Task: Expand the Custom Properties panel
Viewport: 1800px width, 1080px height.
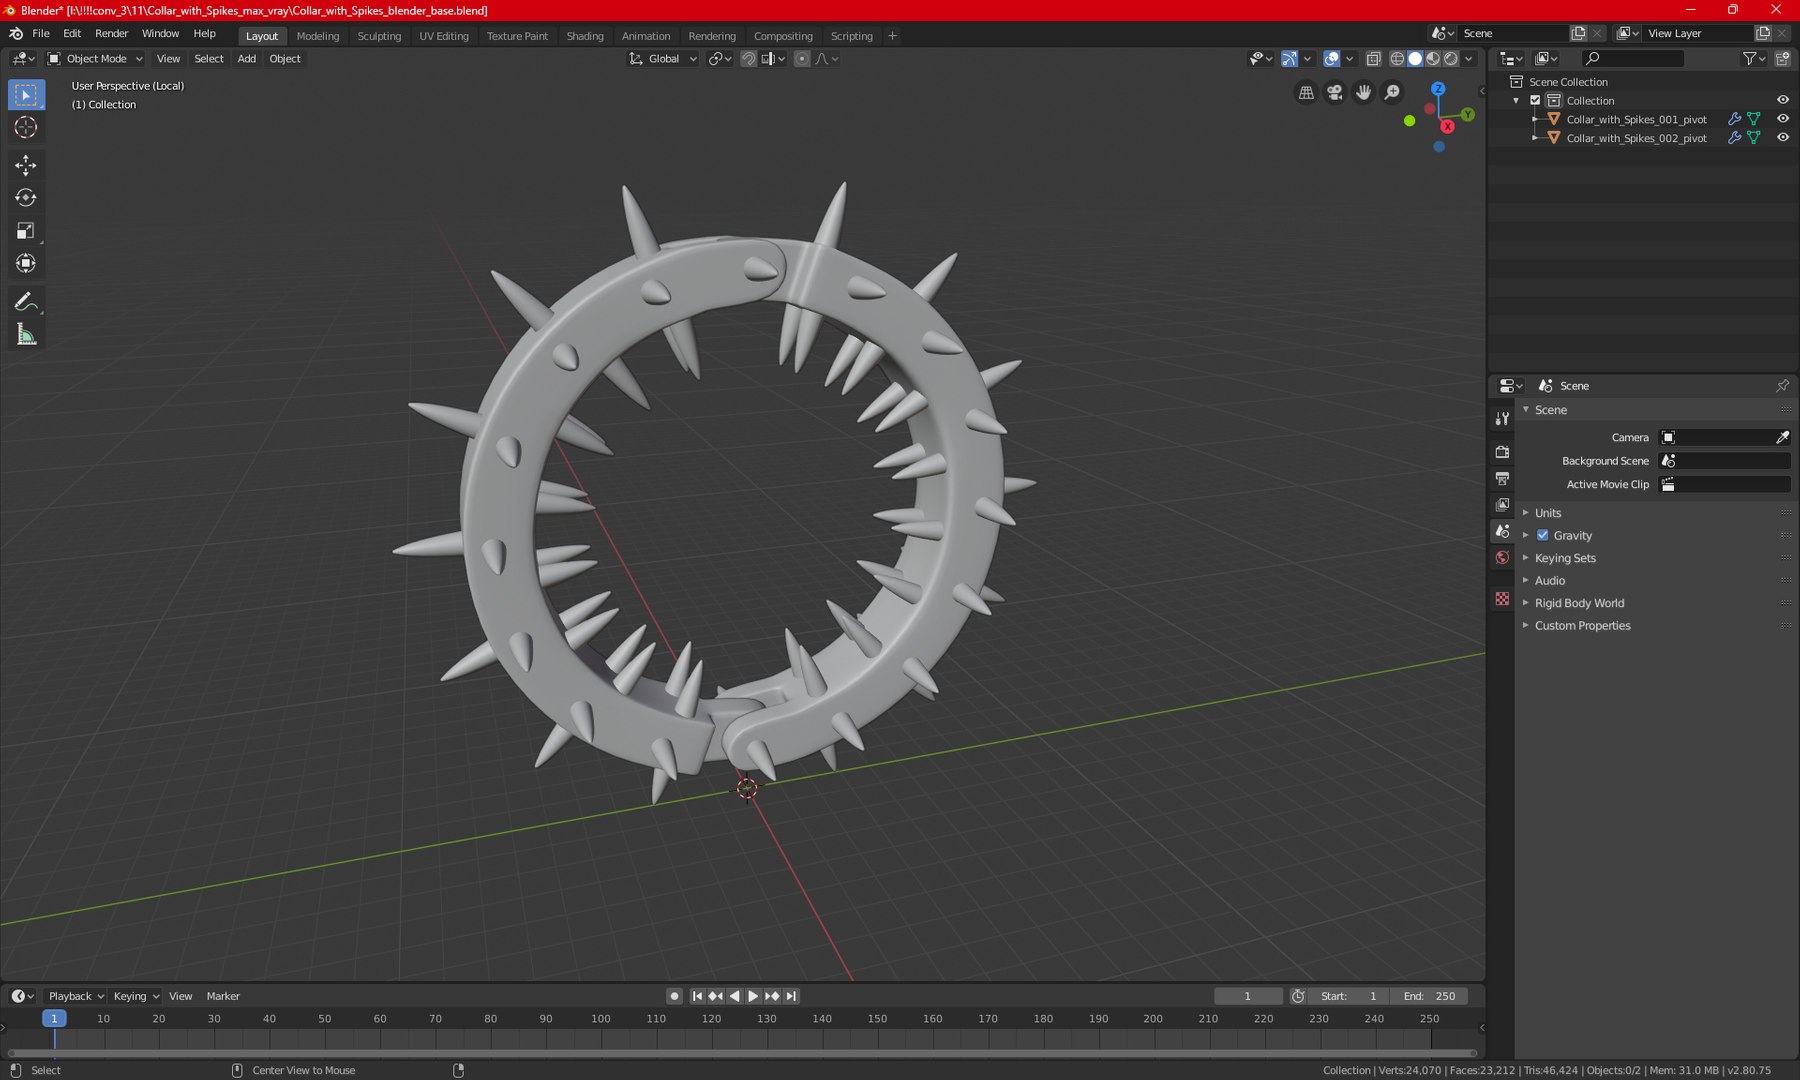Action: click(x=1582, y=626)
